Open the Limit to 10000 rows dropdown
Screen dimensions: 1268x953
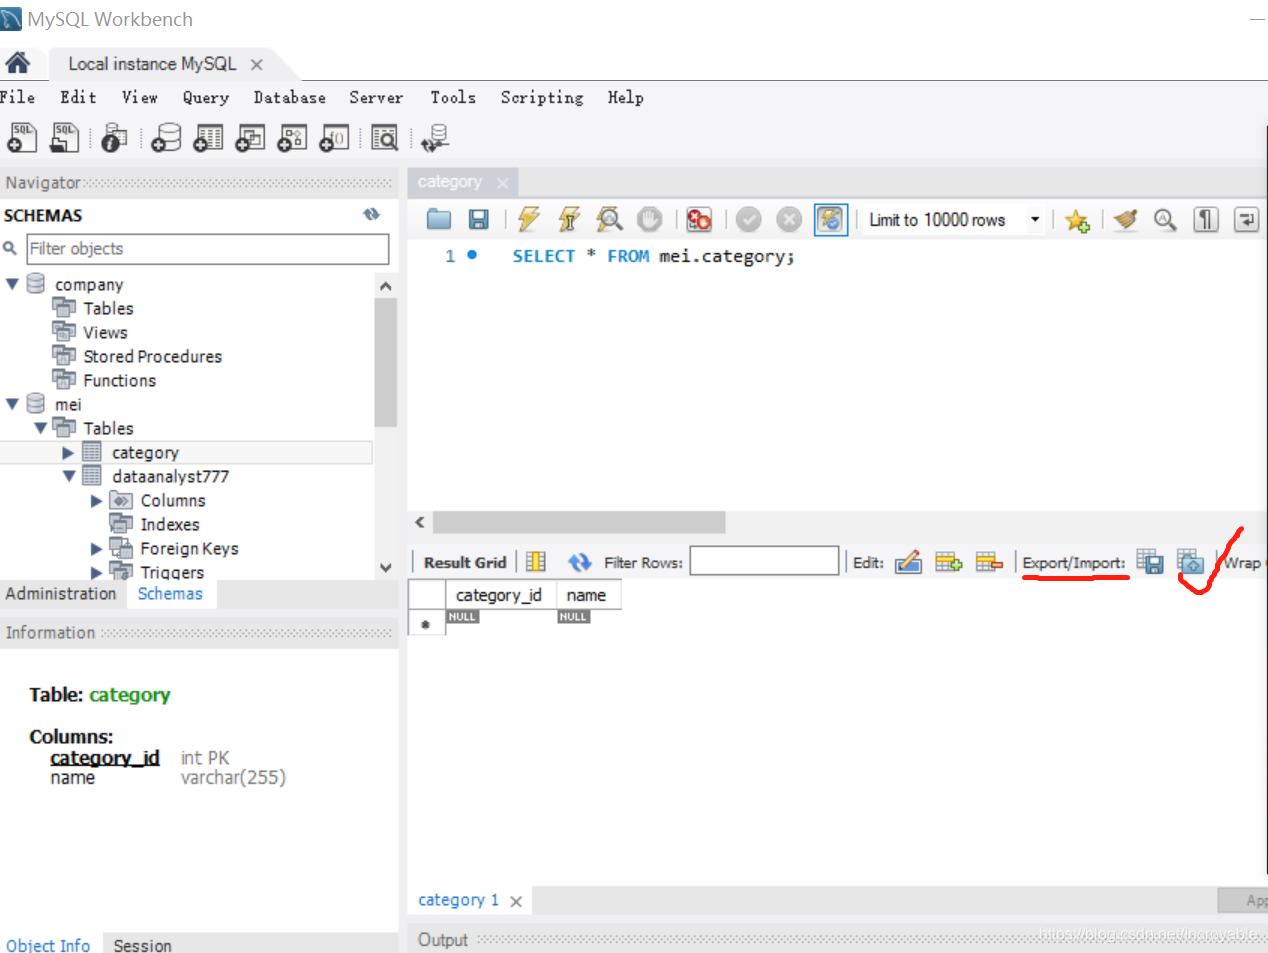(x=1035, y=220)
